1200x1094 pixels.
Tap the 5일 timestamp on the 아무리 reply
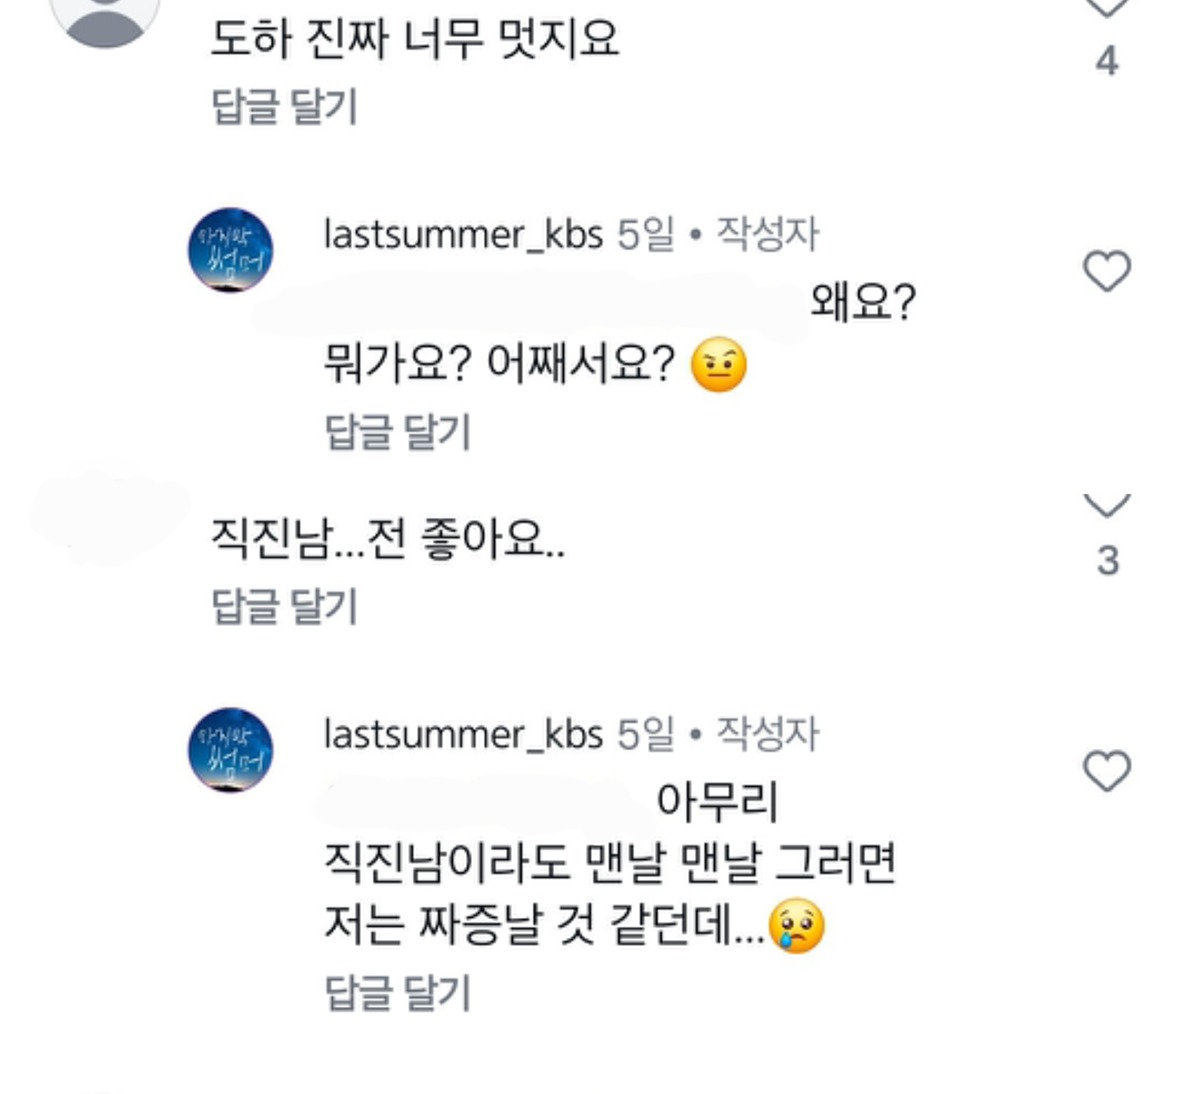[x=645, y=735]
